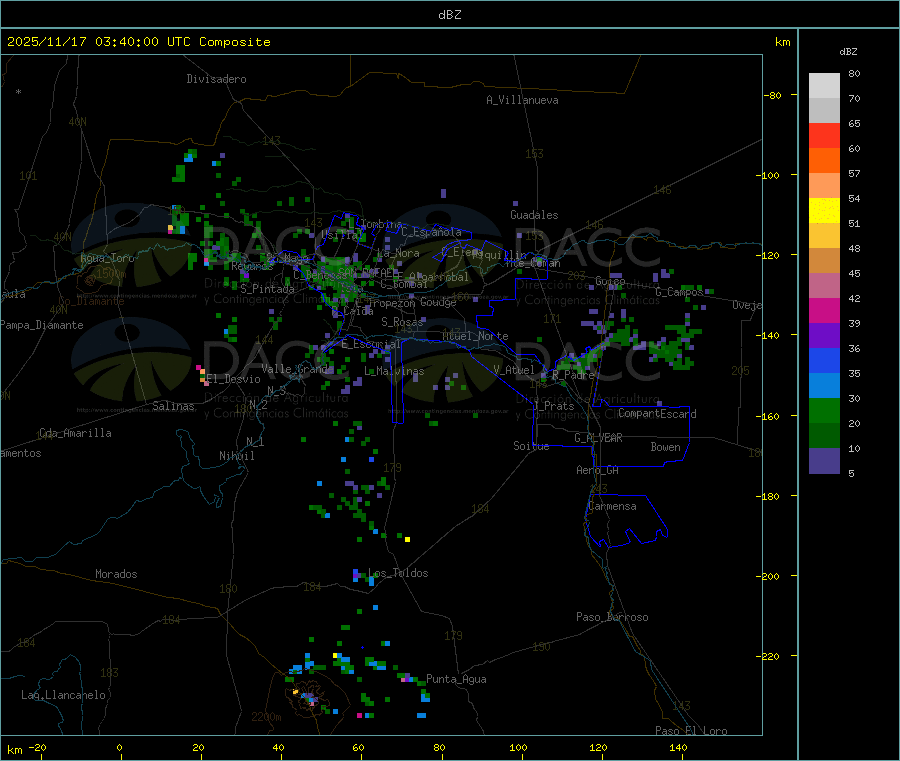Click the Guico place label

tap(610, 281)
